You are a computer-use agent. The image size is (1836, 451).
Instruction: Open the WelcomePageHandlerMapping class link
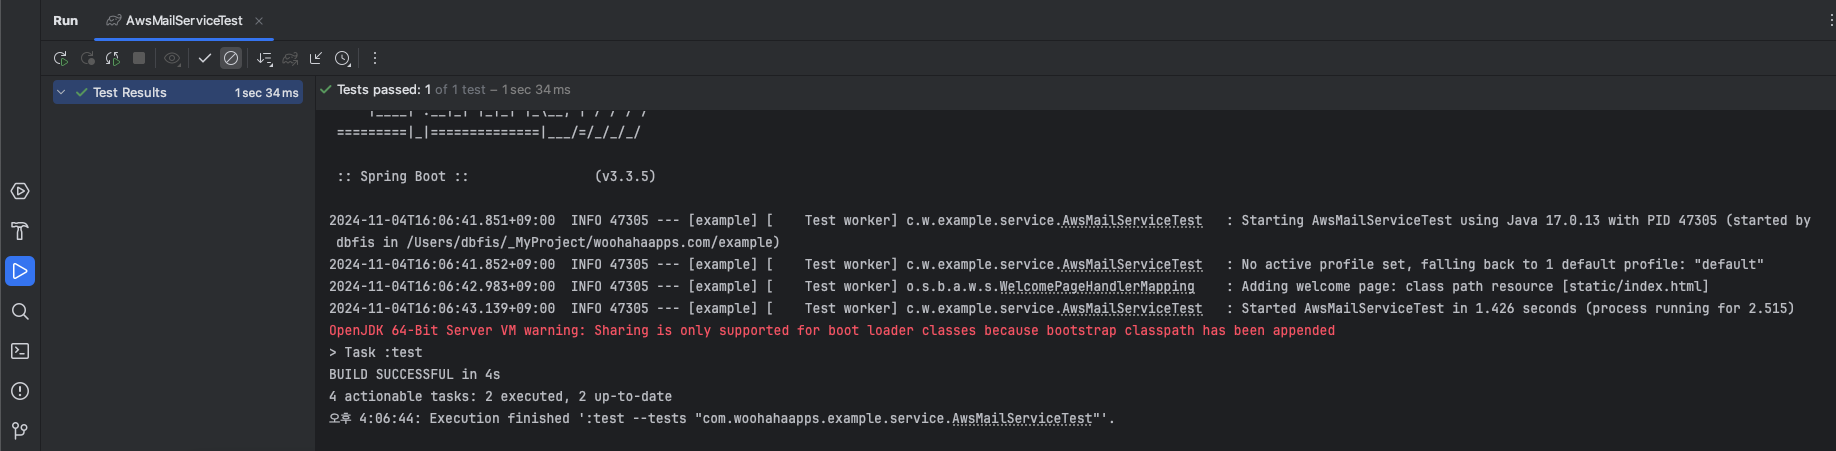(1097, 286)
